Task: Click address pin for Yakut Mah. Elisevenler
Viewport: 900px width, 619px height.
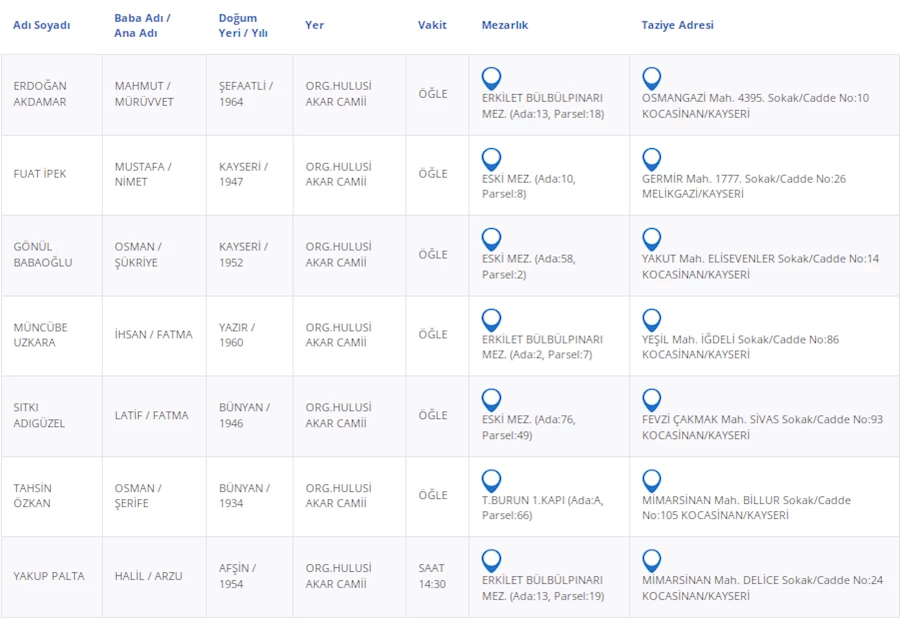Action: [651, 239]
